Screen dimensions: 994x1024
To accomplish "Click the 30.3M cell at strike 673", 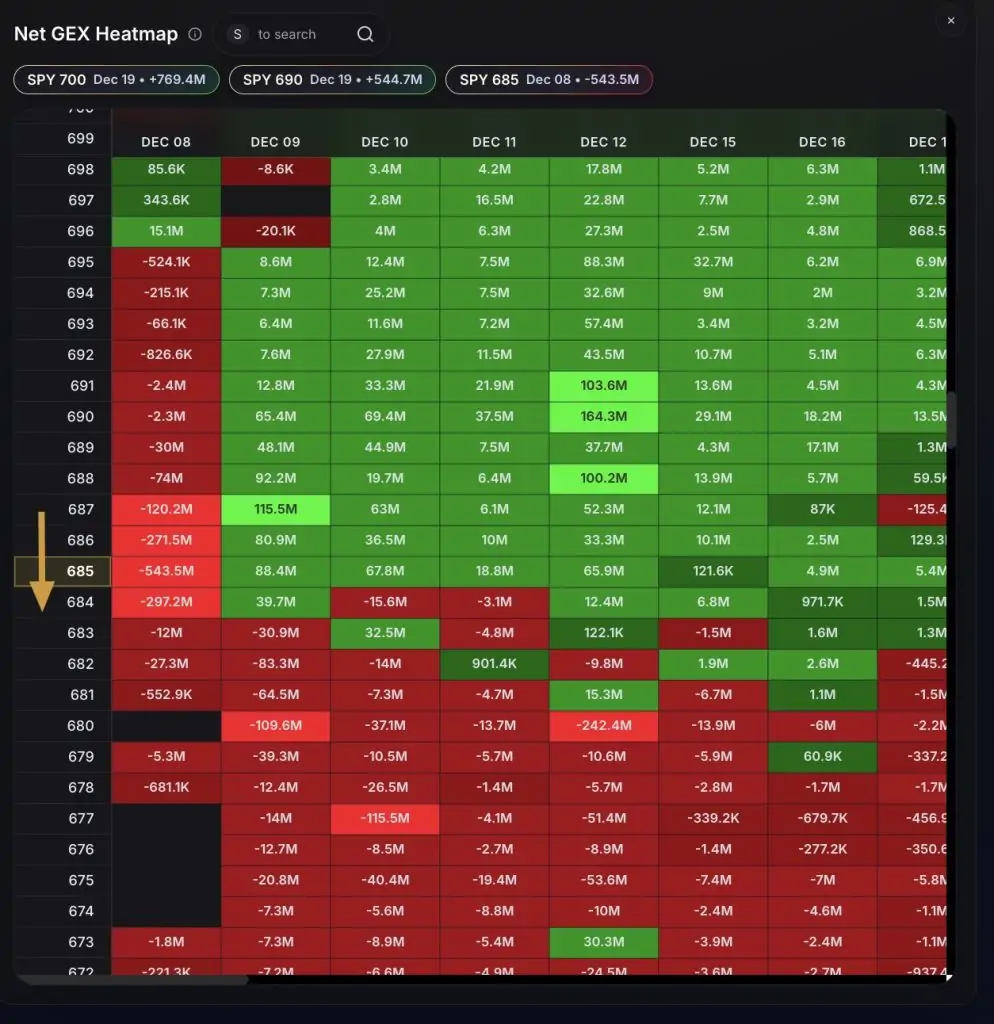I will click(603, 942).
